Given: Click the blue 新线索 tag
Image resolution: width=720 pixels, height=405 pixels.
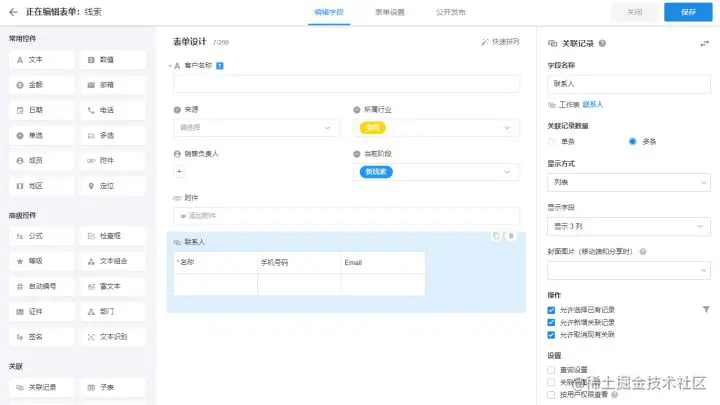Looking at the screenshot, I should [x=376, y=172].
